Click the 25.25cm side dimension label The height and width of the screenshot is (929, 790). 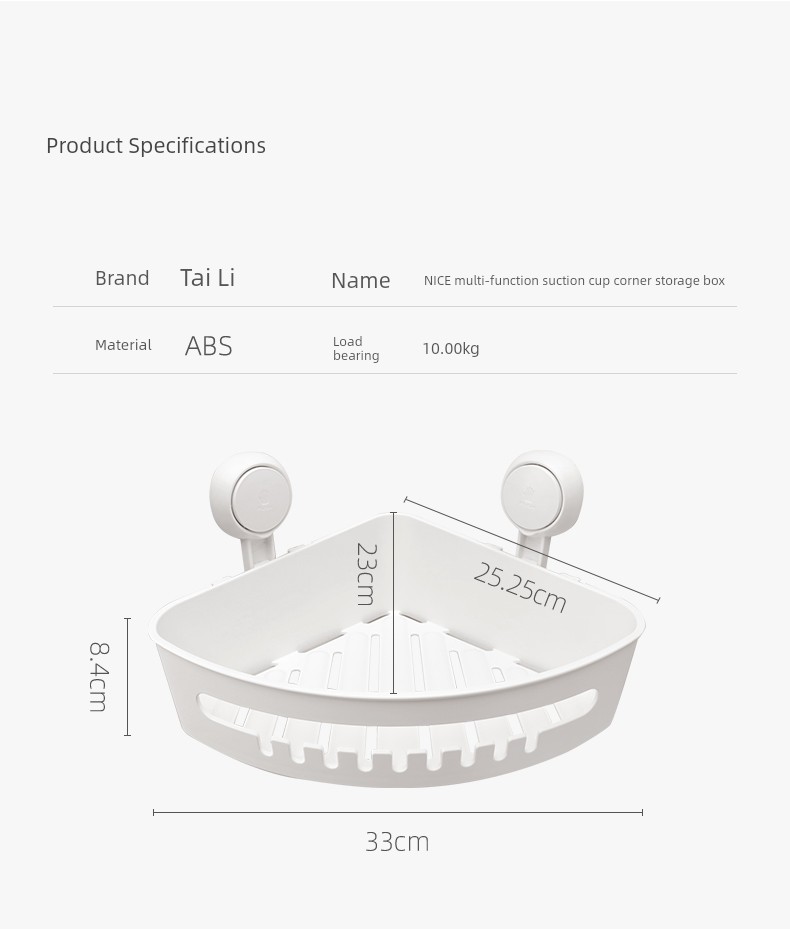520,588
